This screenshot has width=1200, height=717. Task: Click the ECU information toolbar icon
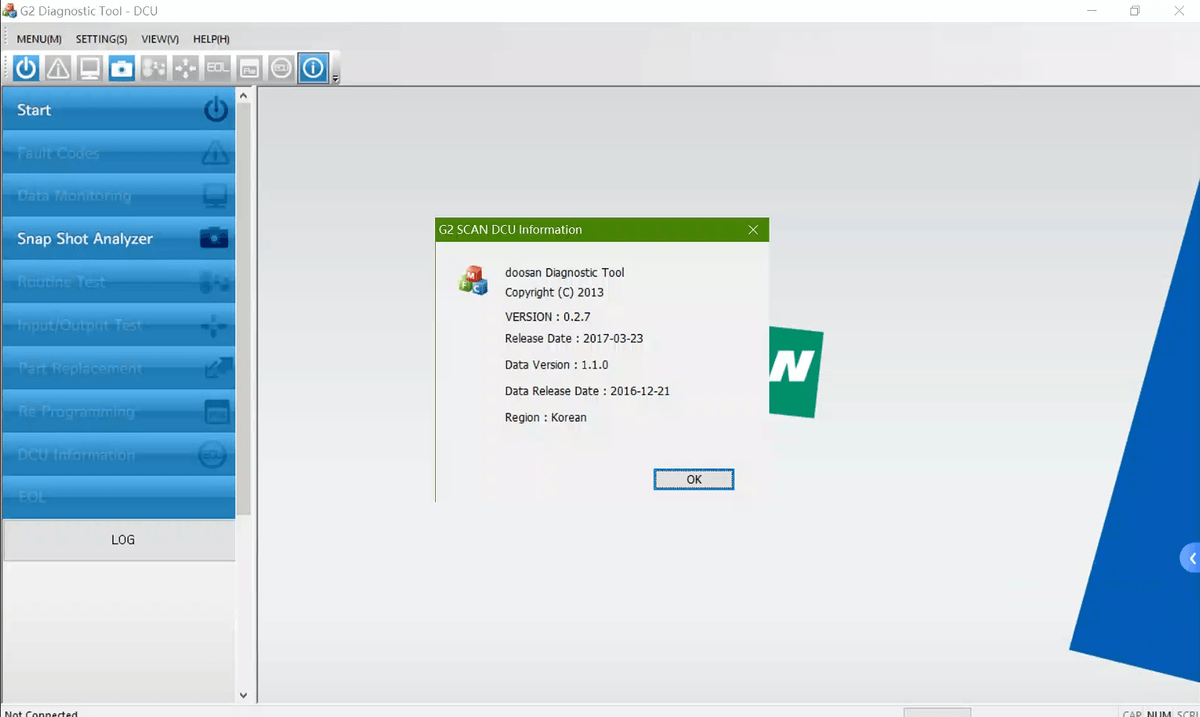[x=282, y=68]
